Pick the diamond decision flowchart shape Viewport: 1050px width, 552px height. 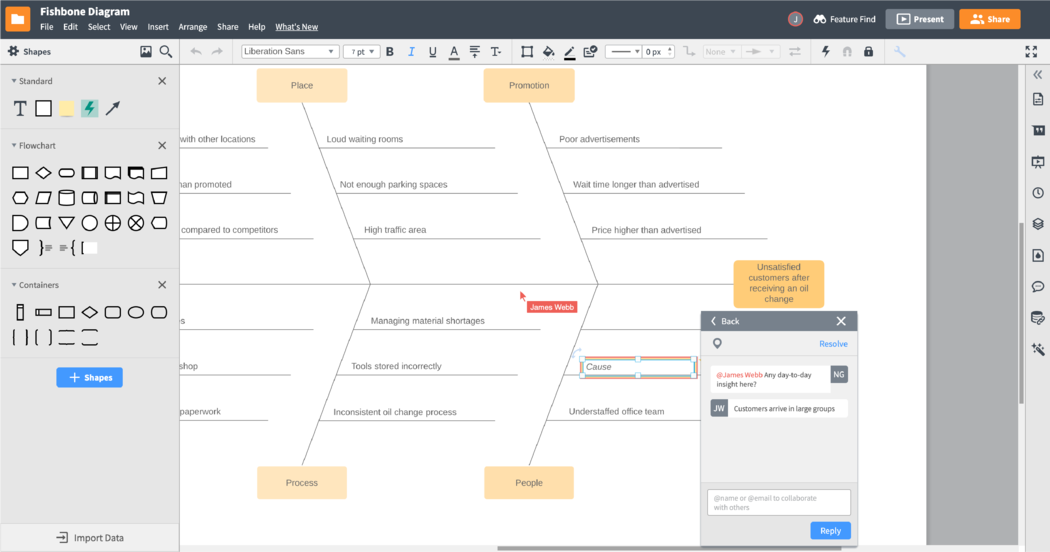pyautogui.click(x=43, y=173)
